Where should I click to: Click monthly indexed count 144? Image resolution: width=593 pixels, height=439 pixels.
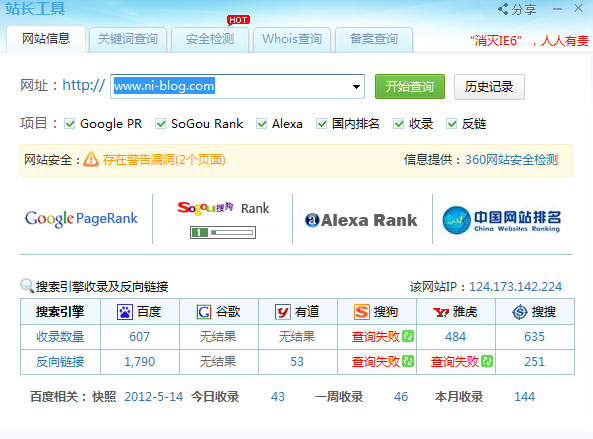525,397
